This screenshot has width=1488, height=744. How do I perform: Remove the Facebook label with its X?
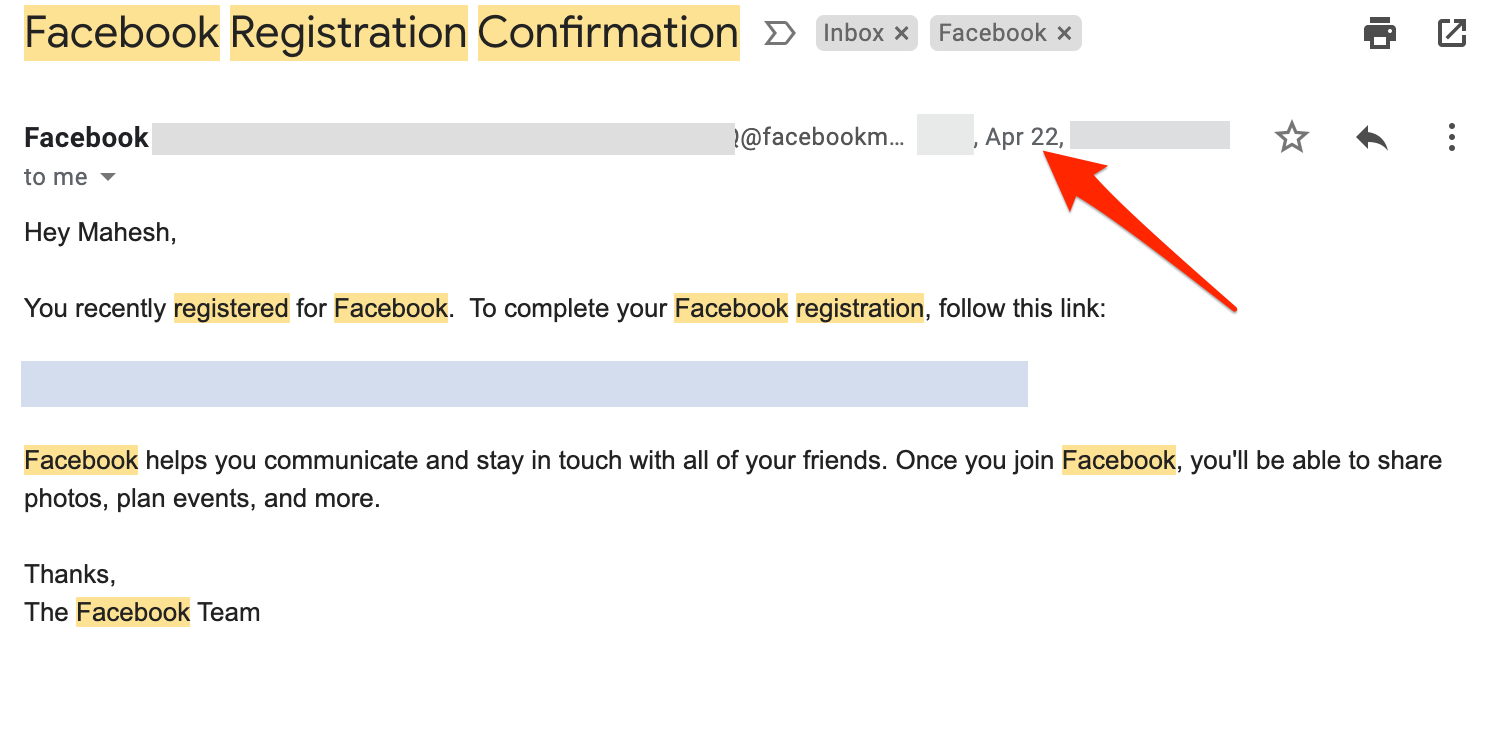pyautogui.click(x=1064, y=34)
